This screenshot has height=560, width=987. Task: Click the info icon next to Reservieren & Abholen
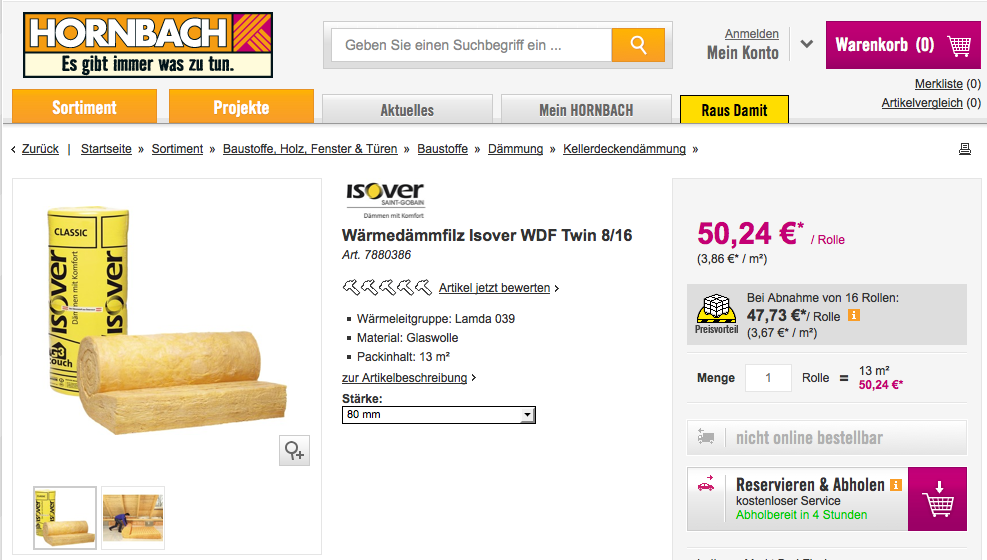coord(896,485)
